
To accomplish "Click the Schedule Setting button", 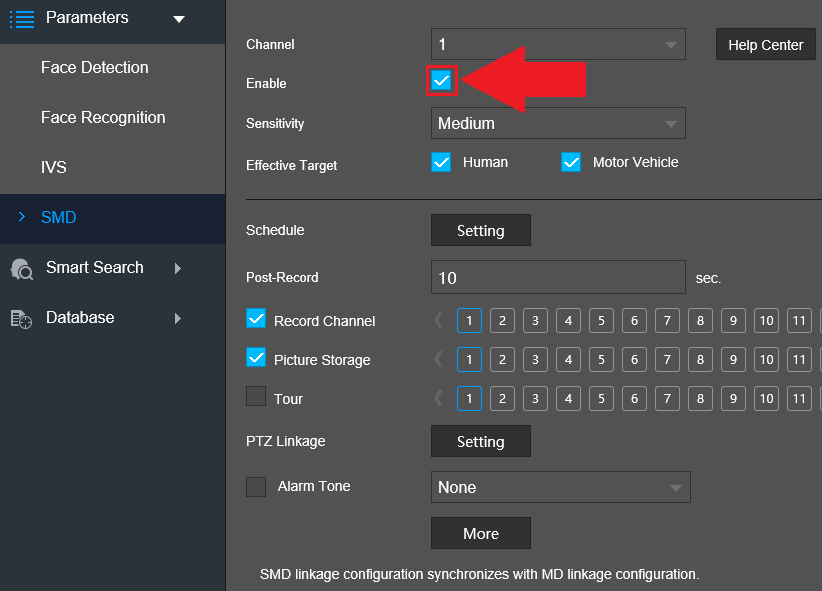I will point(481,230).
